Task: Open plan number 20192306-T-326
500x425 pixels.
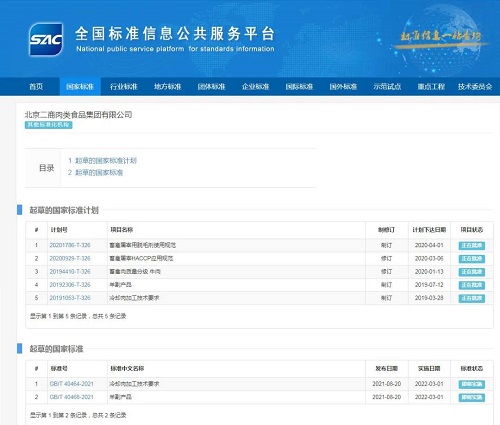Action: [70, 285]
